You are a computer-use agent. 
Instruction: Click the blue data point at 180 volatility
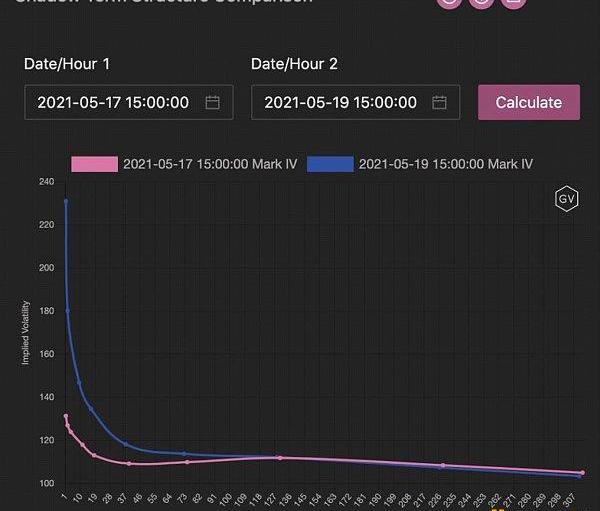click(68, 310)
